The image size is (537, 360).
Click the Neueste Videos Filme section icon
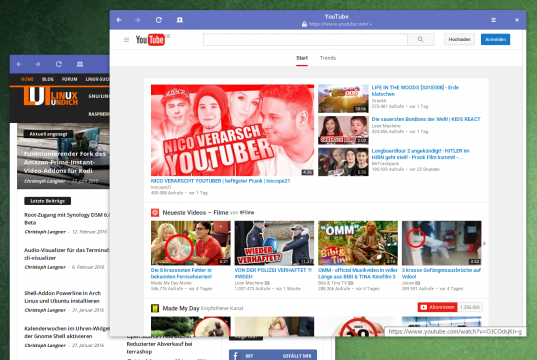pyautogui.click(x=155, y=213)
